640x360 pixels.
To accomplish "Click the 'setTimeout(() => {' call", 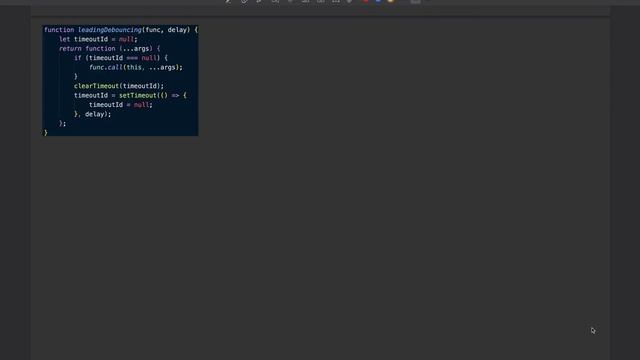I will (153, 96).
